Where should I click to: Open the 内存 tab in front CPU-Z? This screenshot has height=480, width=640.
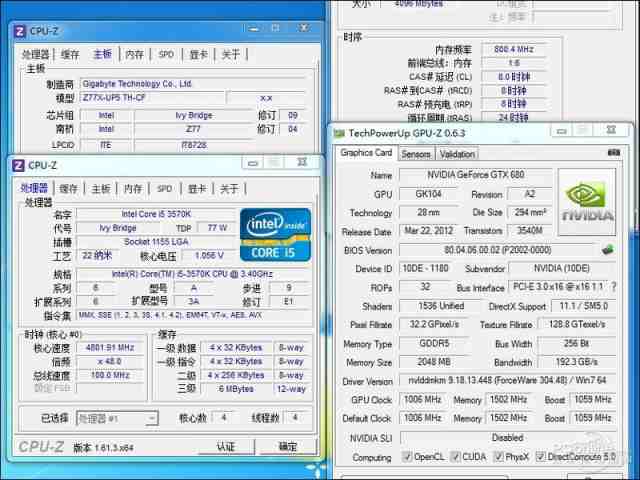click(133, 189)
